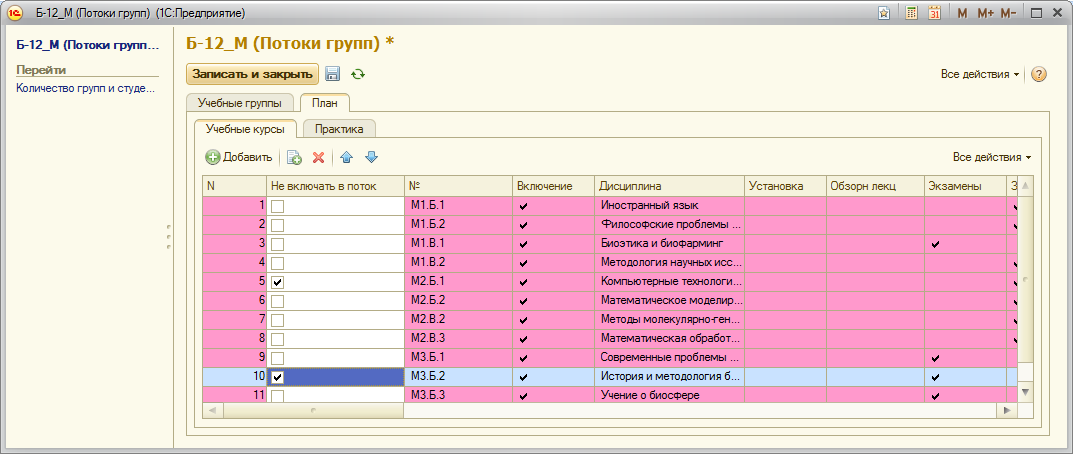
Task: Click the horizontal scrollbar right arrow
Action: click(1006, 410)
